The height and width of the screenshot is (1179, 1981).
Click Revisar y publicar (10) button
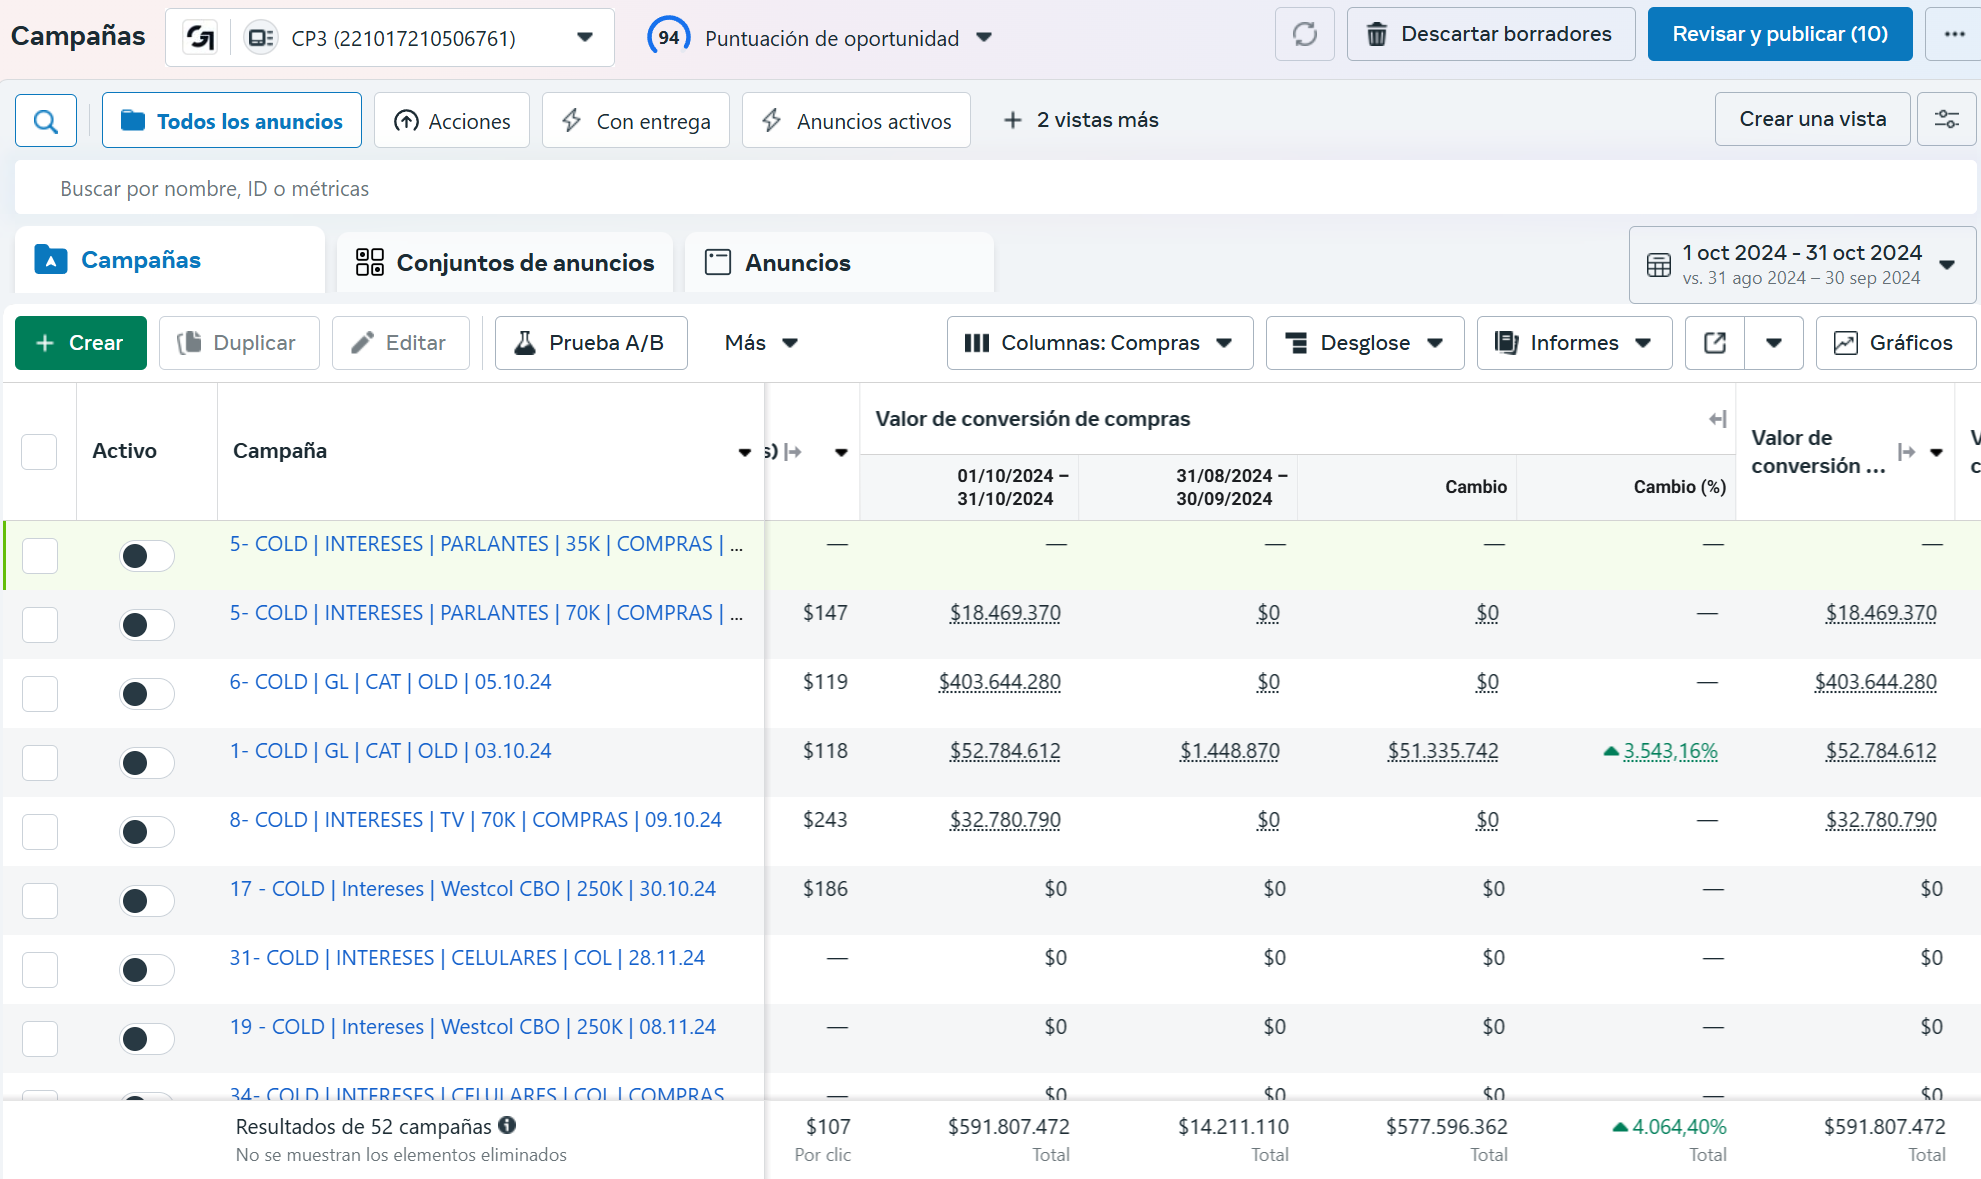[x=1780, y=34]
